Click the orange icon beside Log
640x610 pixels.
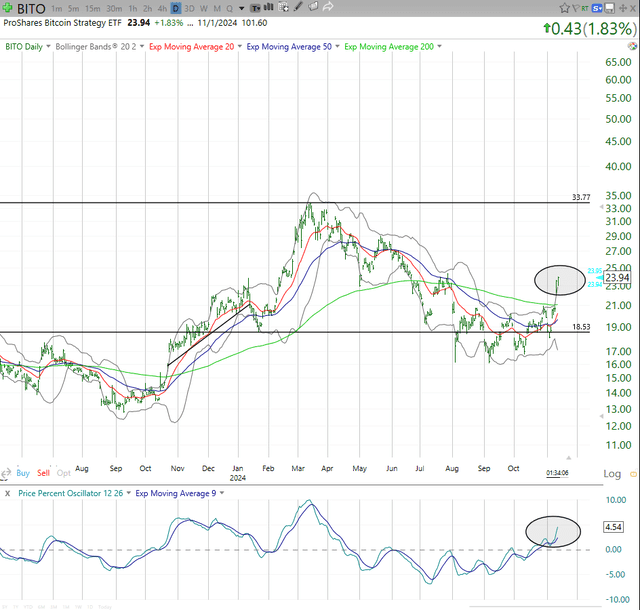click(x=633, y=474)
